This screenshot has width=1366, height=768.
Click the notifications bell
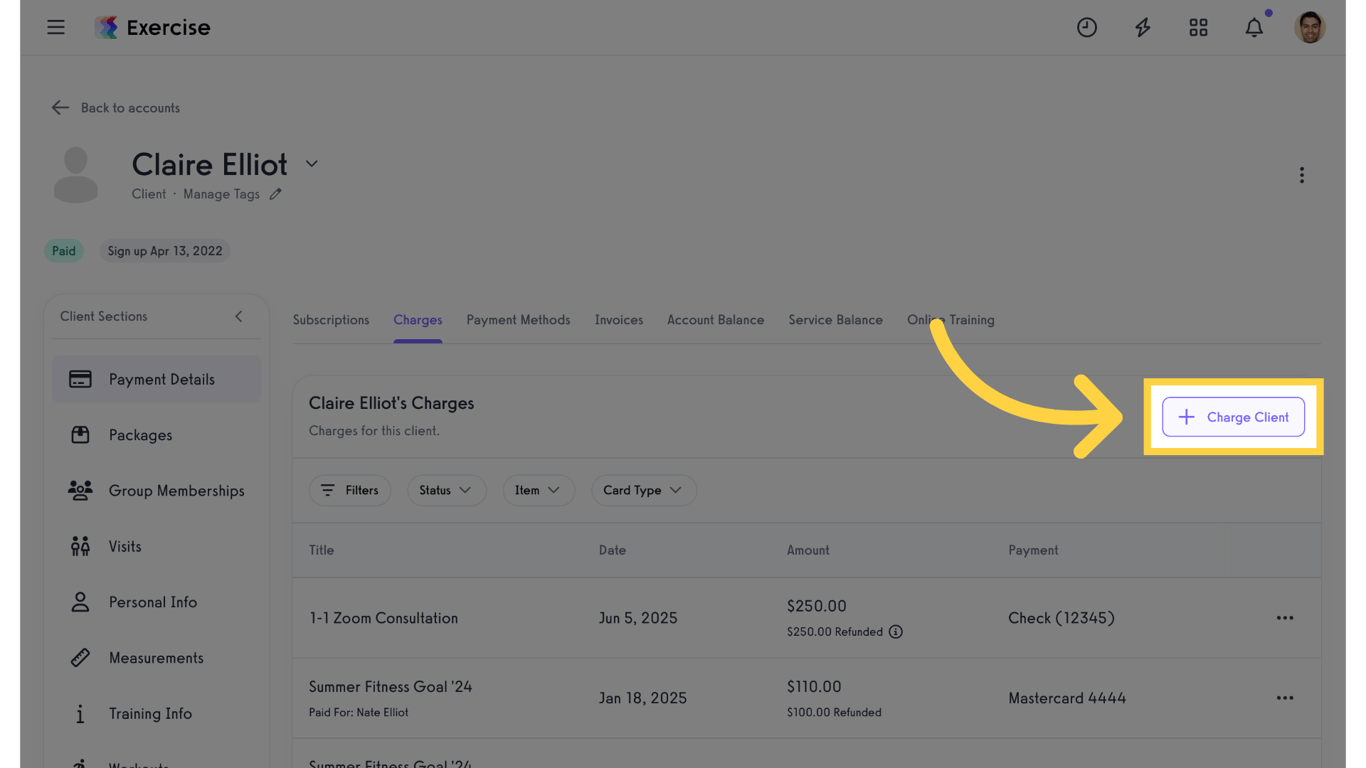point(1254,27)
